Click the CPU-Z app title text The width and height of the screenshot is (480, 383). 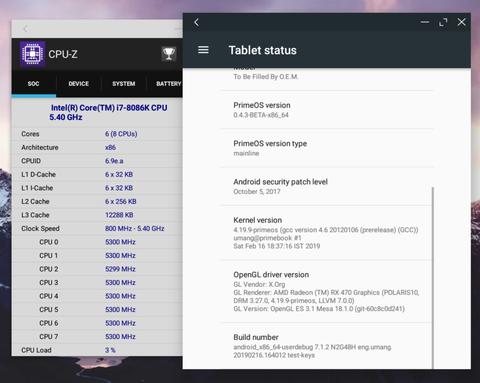pos(63,54)
